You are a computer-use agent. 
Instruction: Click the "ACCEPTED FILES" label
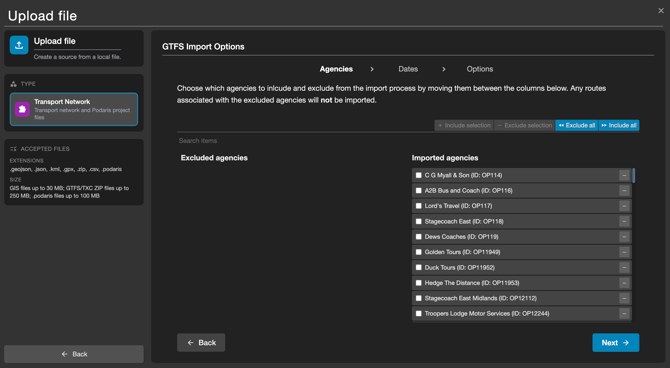[45, 149]
